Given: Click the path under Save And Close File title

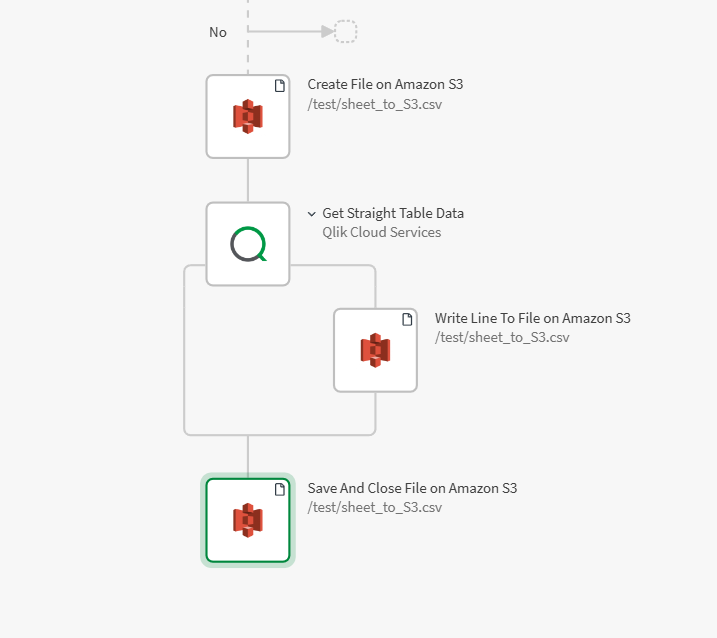Looking at the screenshot, I should [374, 508].
